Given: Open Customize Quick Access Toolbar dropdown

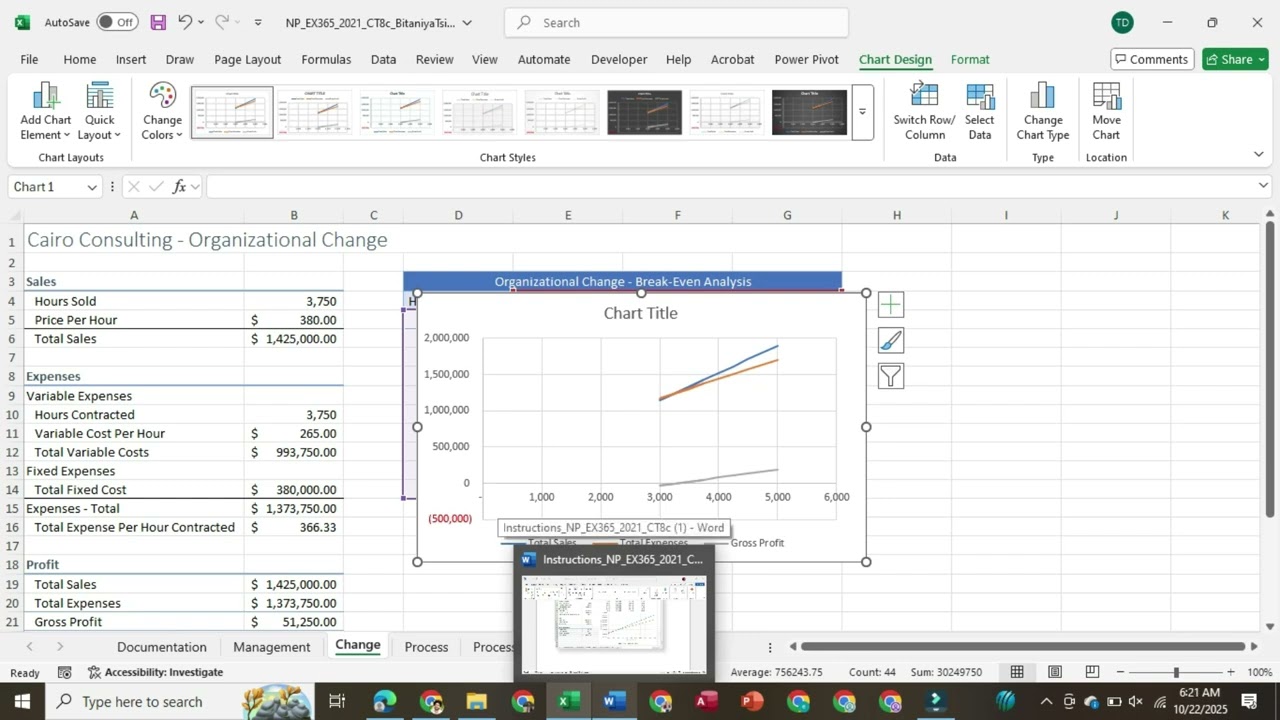Looking at the screenshot, I should (258, 22).
